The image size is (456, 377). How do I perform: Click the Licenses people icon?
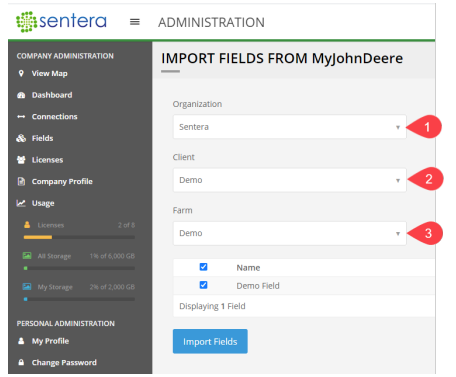coord(21,160)
